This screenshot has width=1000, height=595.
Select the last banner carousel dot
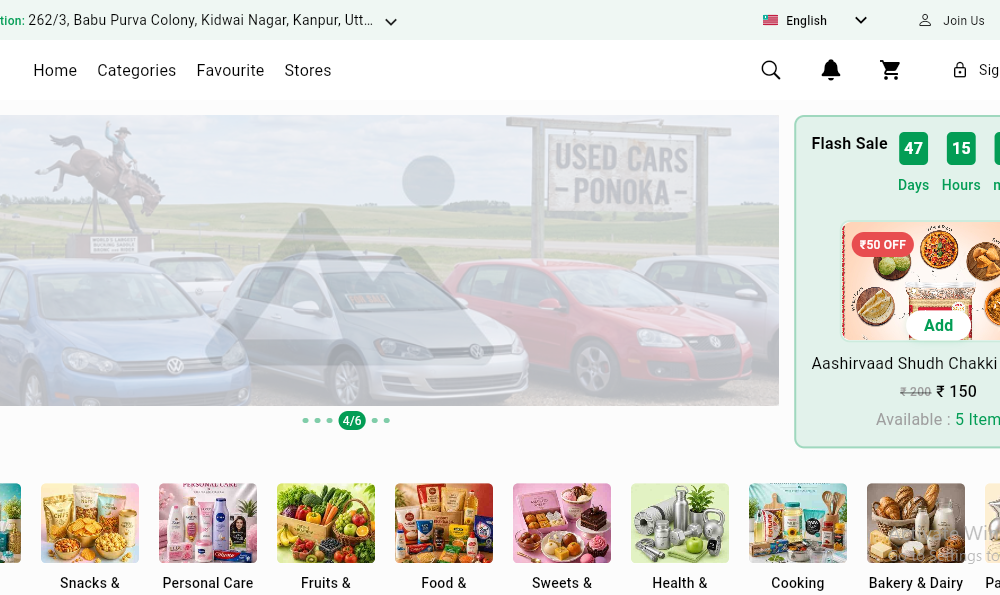pos(386,420)
